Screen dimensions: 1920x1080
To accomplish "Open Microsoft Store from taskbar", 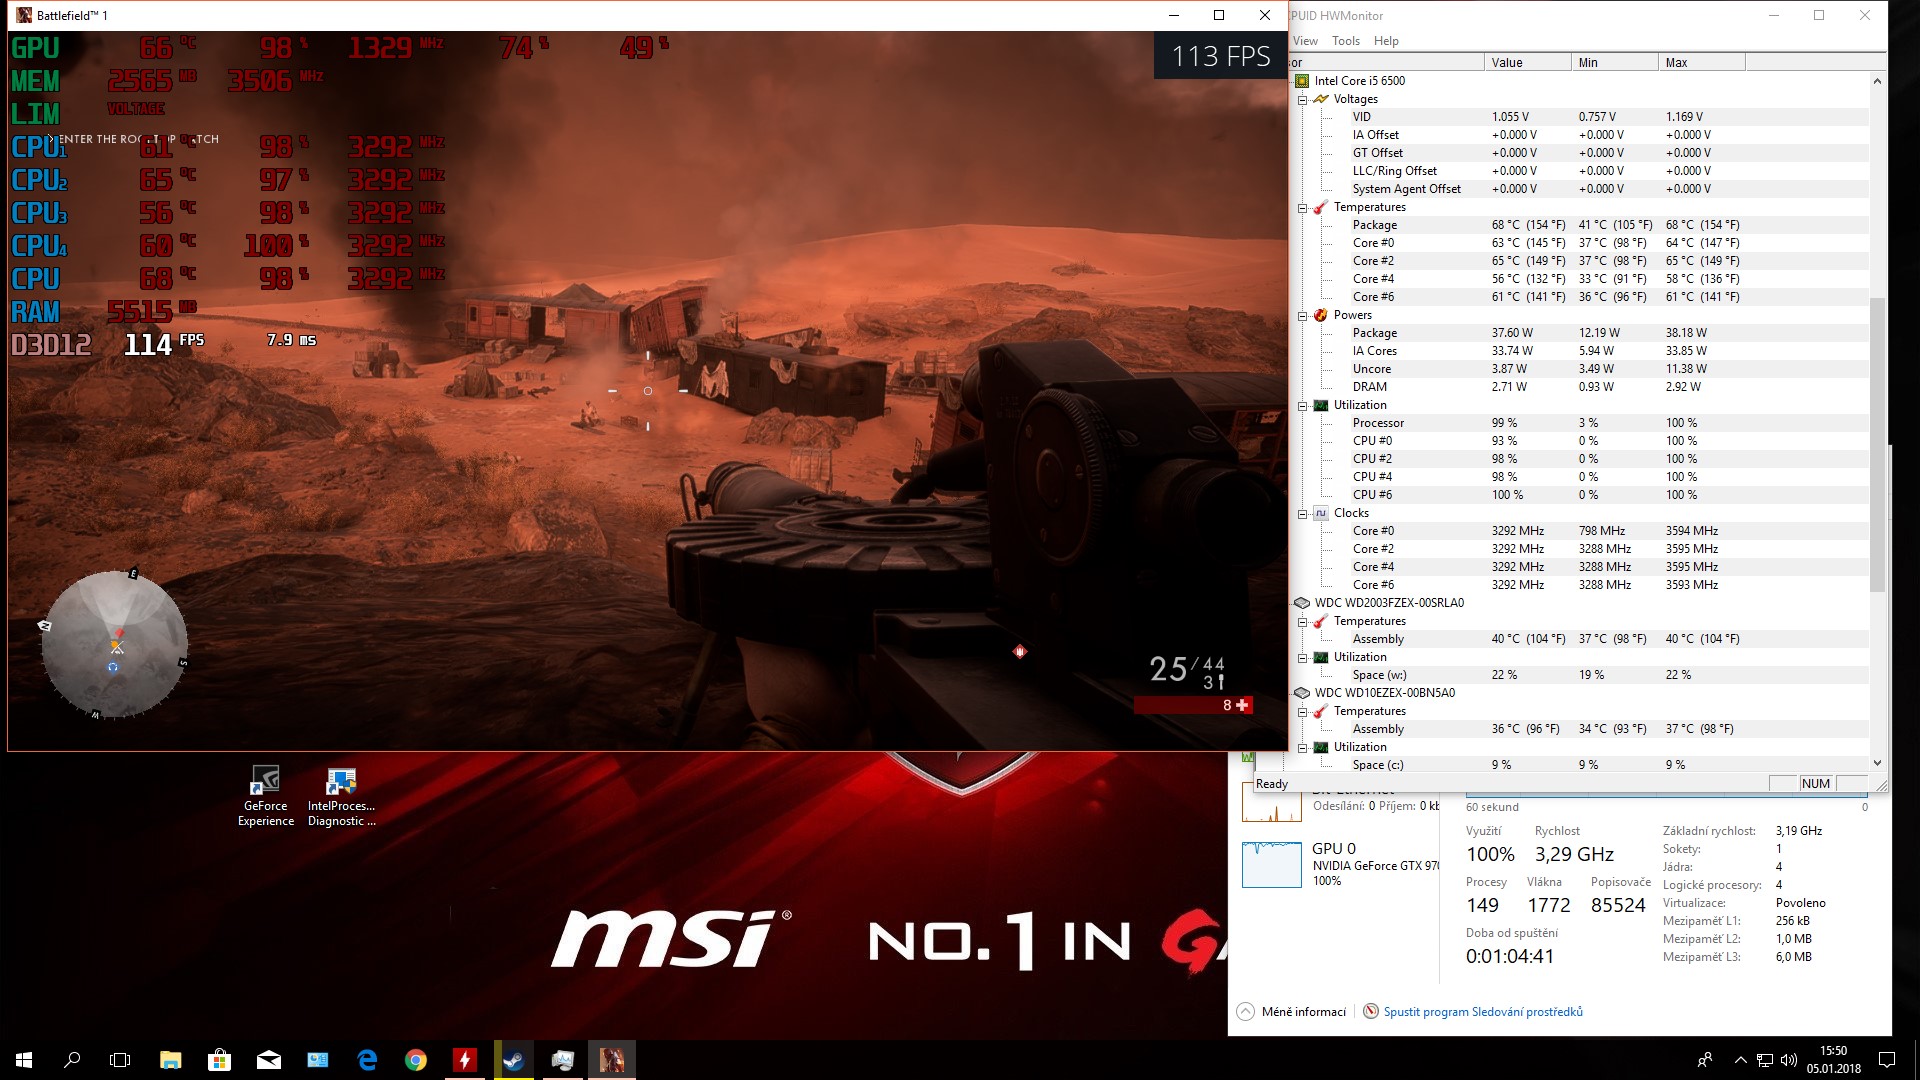I will pyautogui.click(x=219, y=1060).
